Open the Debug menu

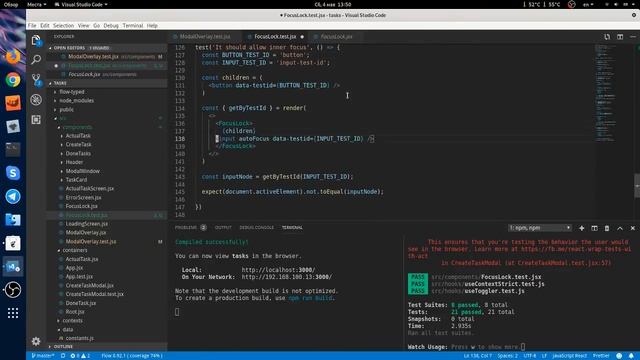111,25
